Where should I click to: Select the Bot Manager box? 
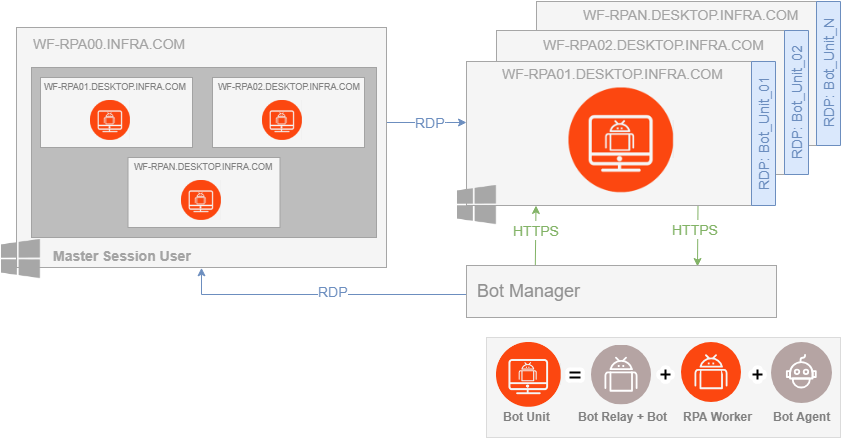point(621,291)
